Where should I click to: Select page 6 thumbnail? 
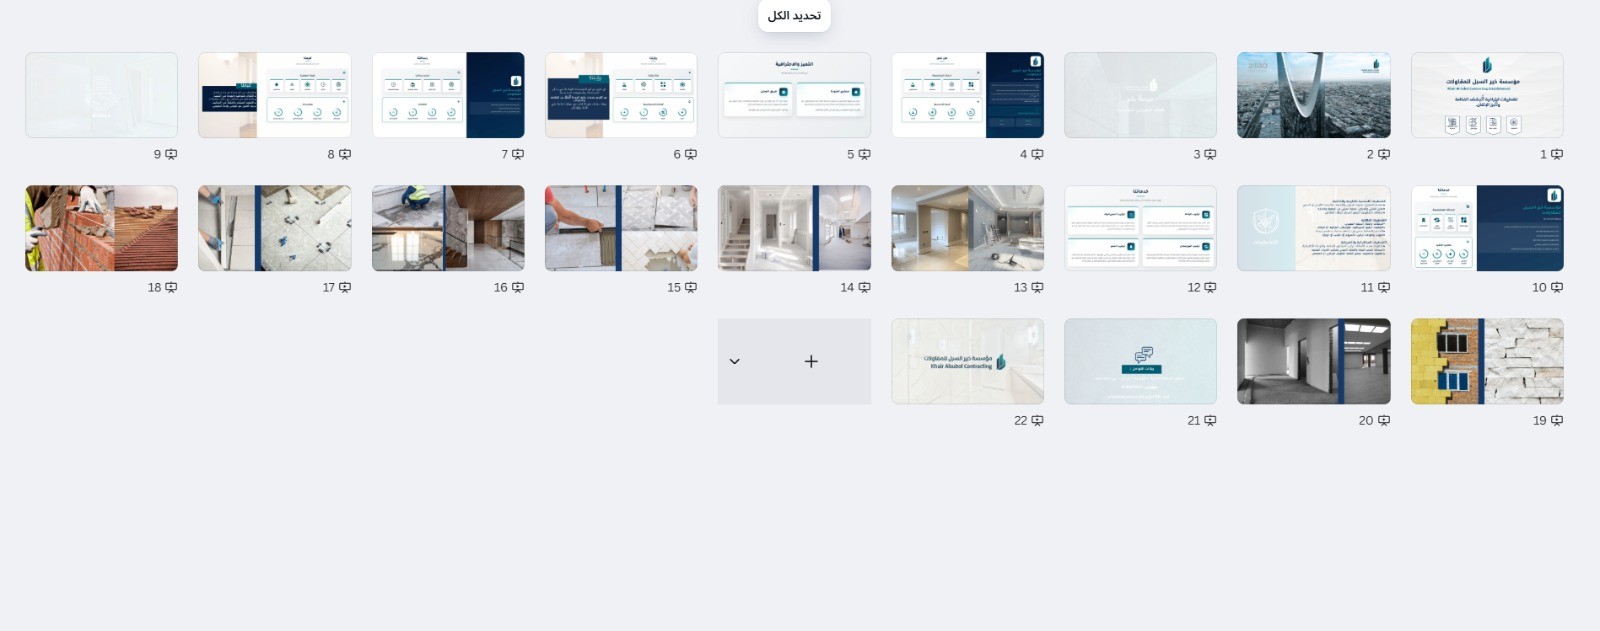[x=621, y=95]
